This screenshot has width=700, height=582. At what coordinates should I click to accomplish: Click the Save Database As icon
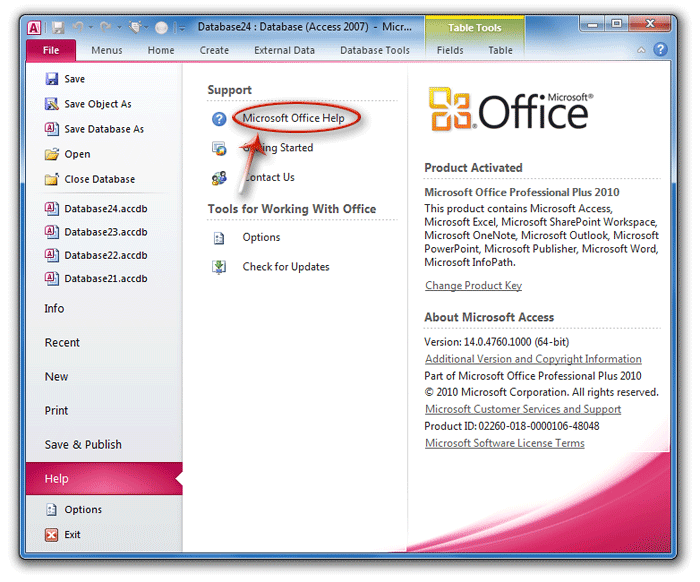52,129
